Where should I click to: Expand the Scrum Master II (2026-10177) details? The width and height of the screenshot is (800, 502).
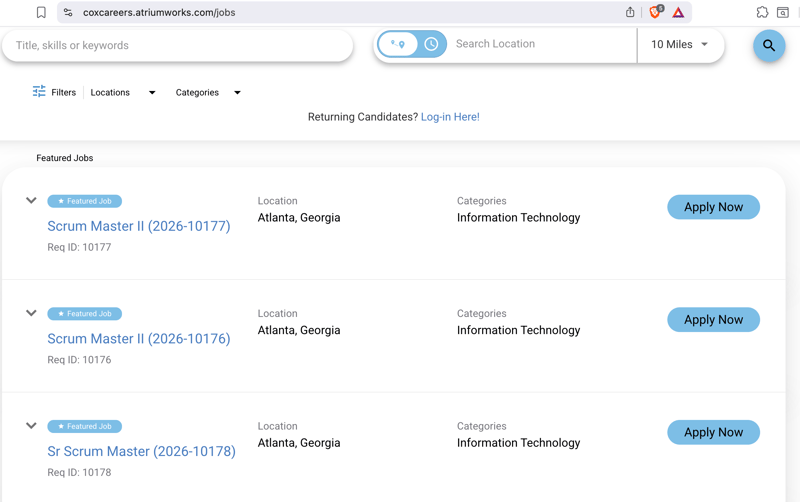(x=31, y=201)
